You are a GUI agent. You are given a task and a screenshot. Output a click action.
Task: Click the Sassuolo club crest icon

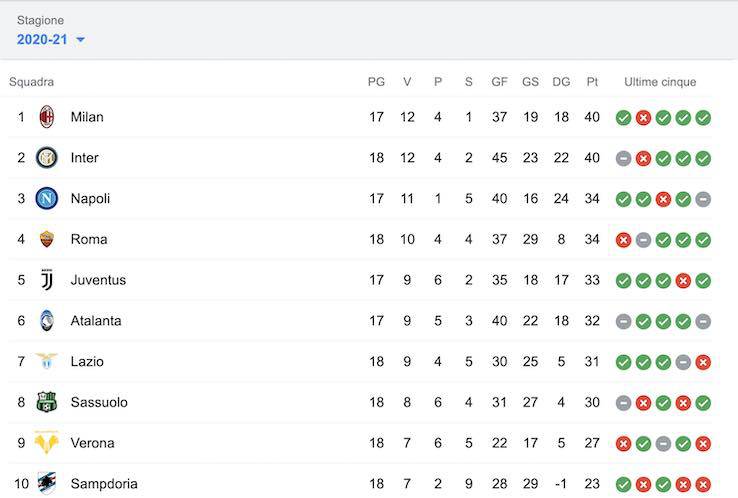click(47, 402)
